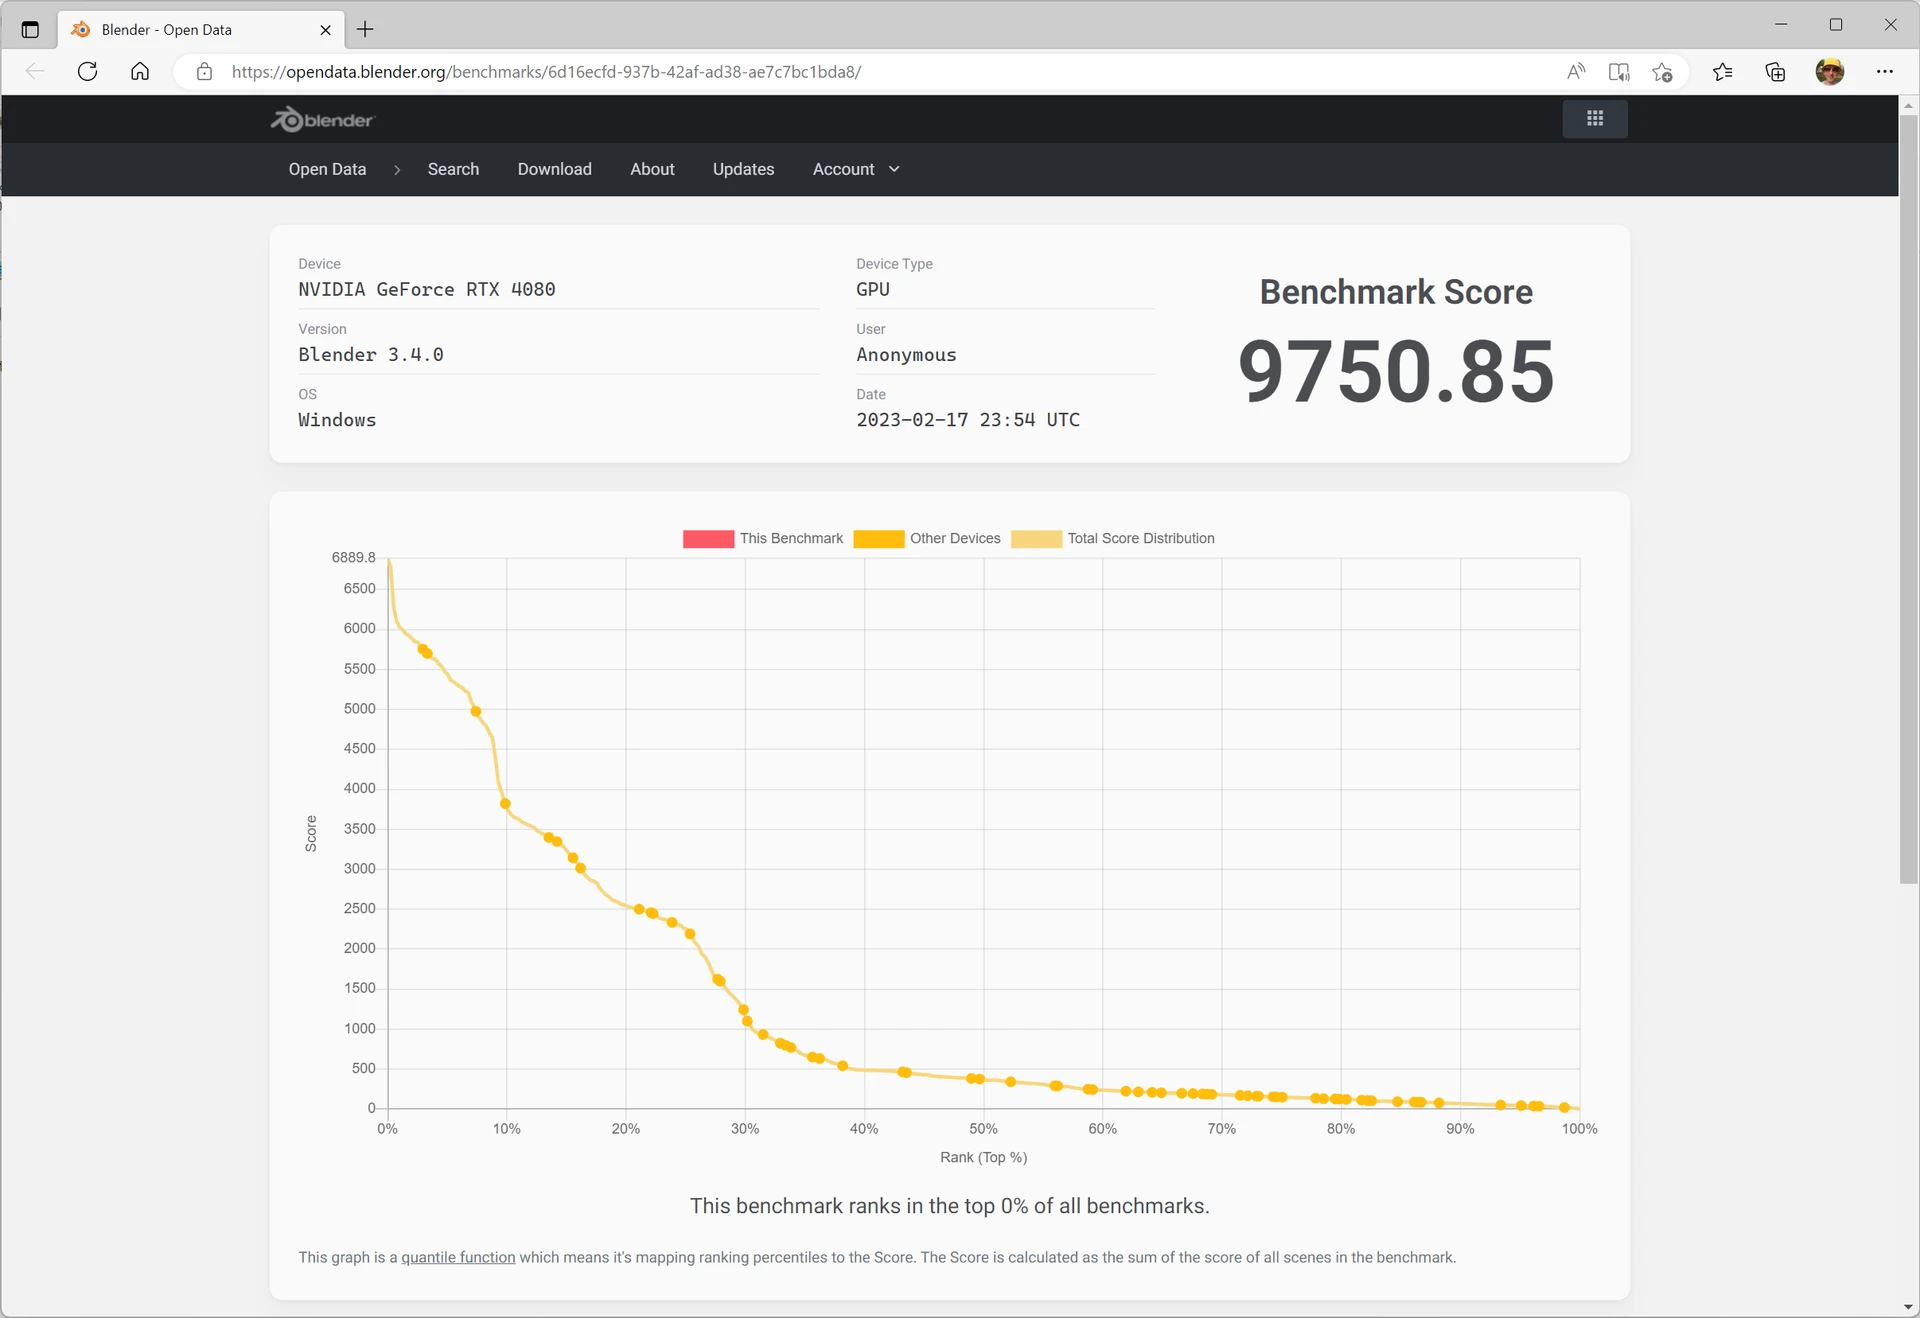Open the Collections icon

1775,71
